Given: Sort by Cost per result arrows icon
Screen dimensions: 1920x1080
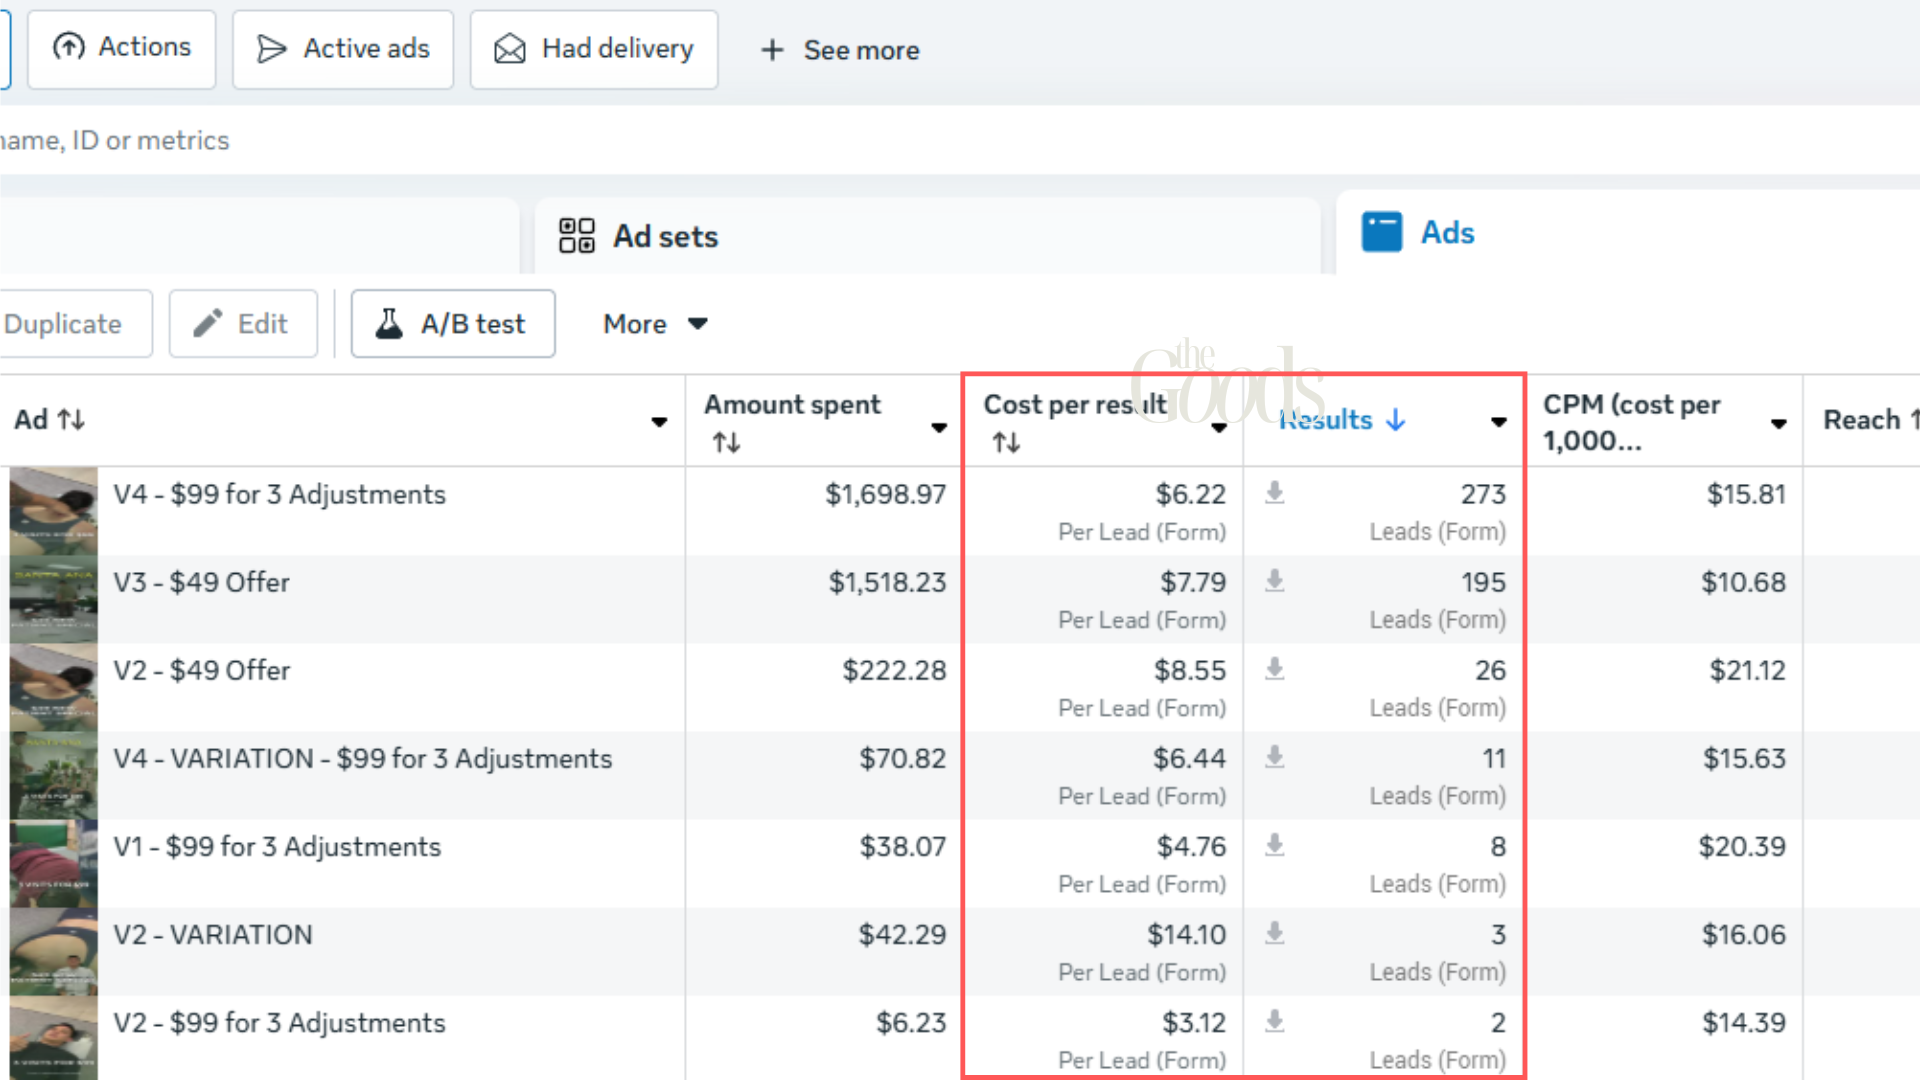Looking at the screenshot, I should [x=1006, y=443].
